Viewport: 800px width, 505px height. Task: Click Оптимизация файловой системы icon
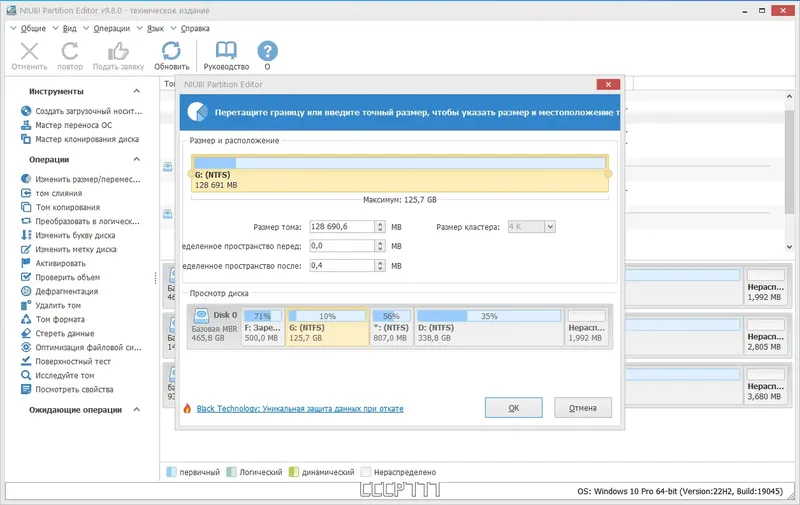tap(26, 347)
